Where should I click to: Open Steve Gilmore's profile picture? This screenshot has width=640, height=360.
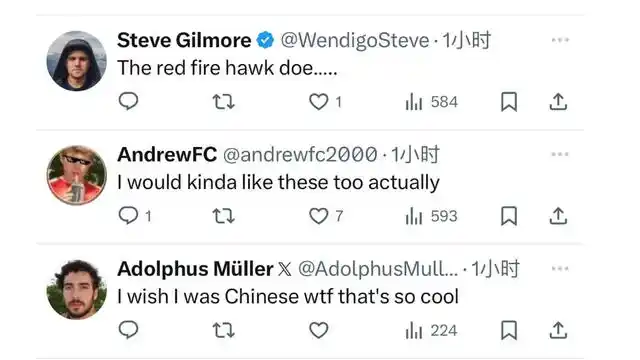[77, 61]
